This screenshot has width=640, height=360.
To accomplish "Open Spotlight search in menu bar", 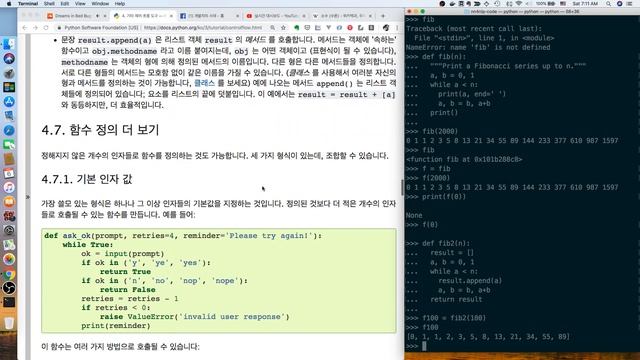I will point(608,3).
